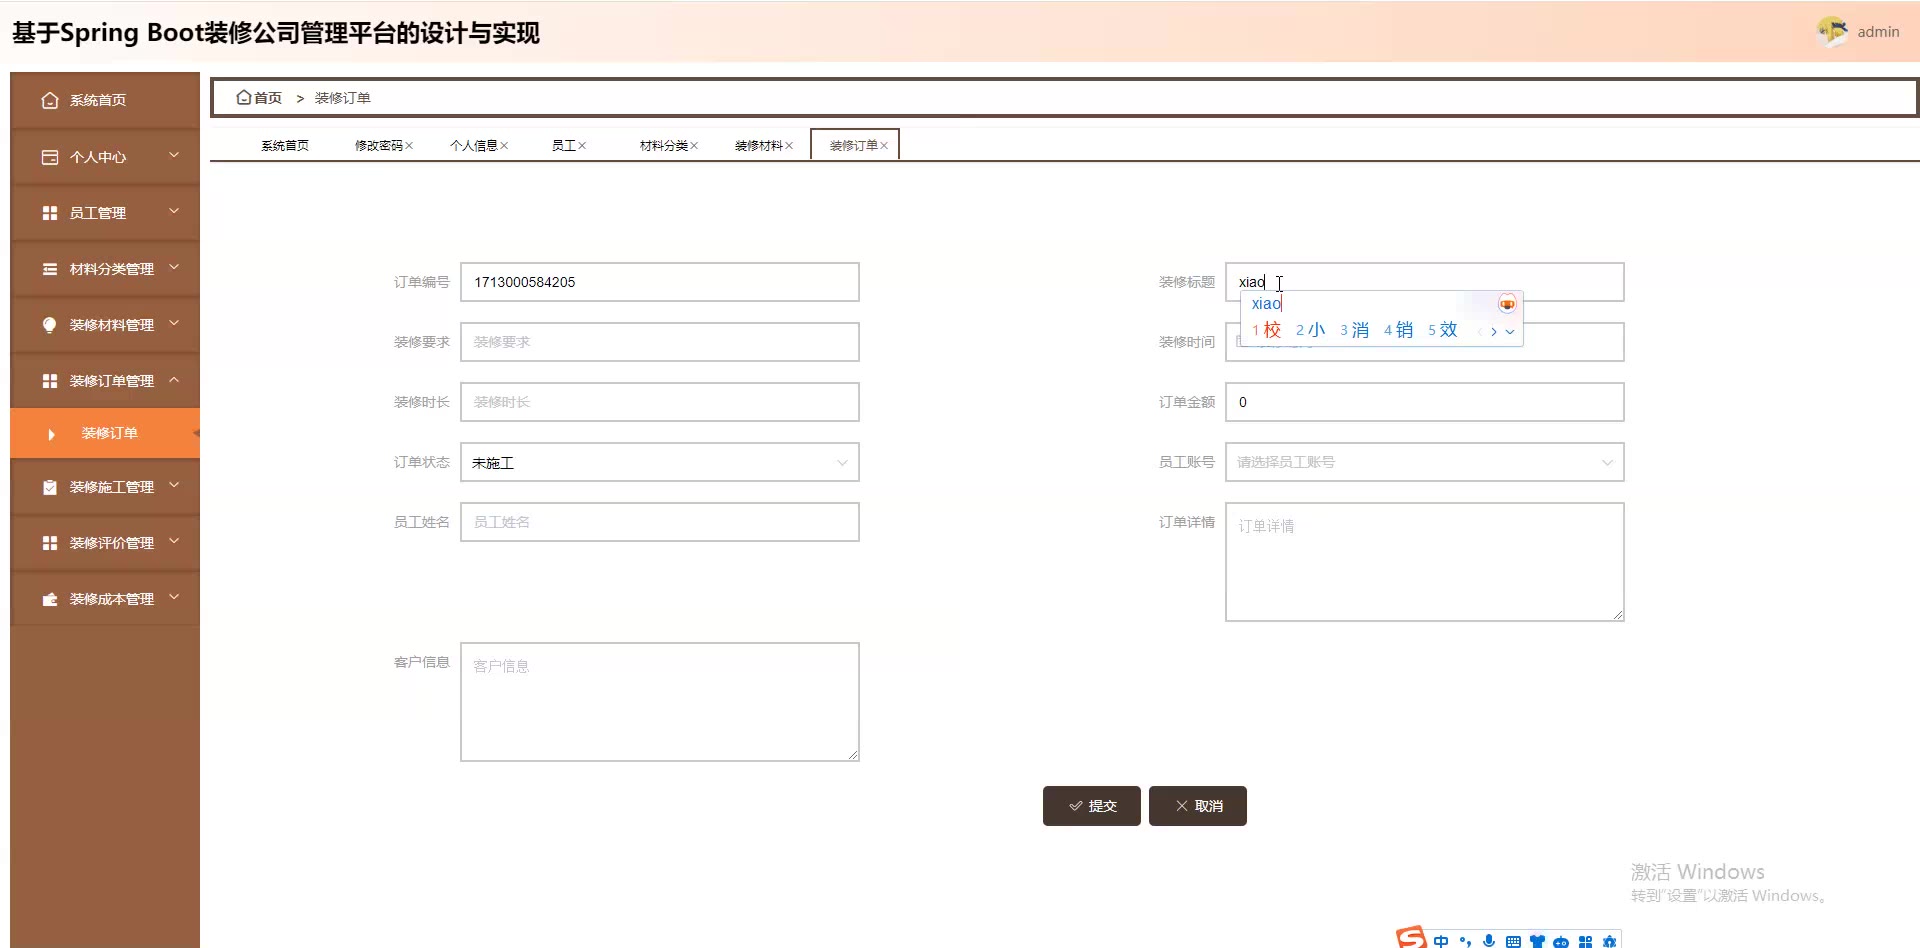Click the 装修材料管理 bulb icon
The width and height of the screenshot is (1920, 948).
click(50, 325)
